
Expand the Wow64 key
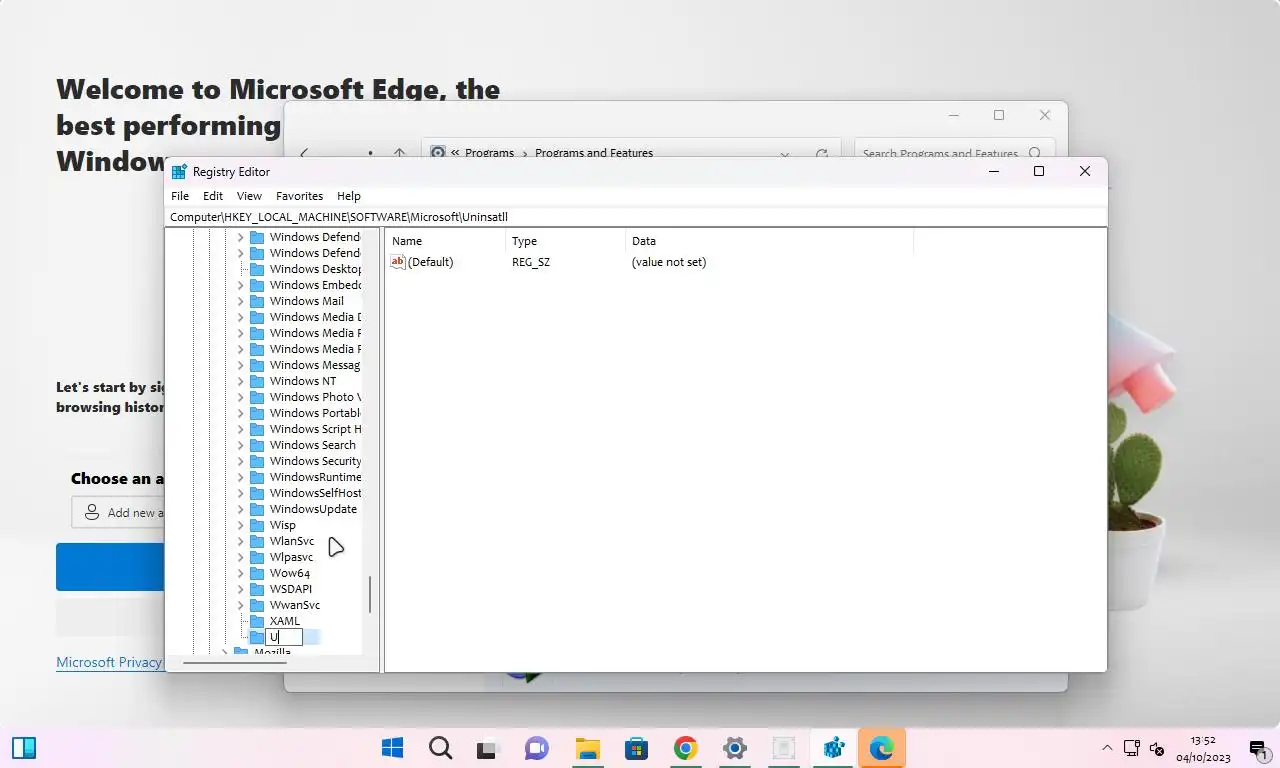pyautogui.click(x=240, y=573)
